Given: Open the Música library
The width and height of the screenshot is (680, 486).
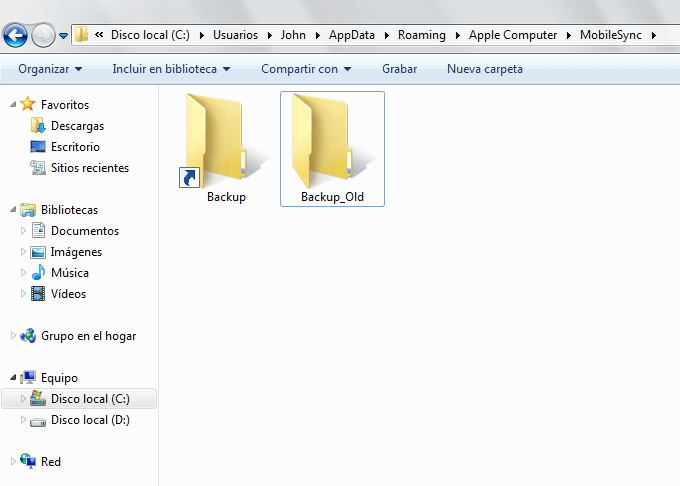Looking at the screenshot, I should coord(69,273).
